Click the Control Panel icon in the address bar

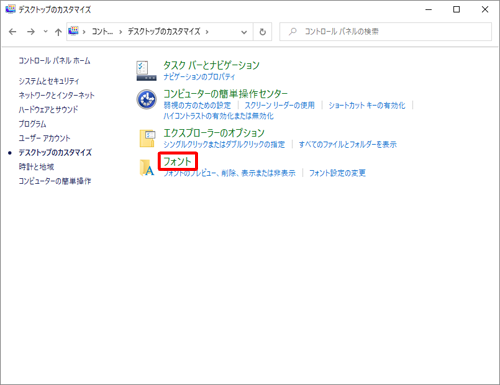pos(73,31)
